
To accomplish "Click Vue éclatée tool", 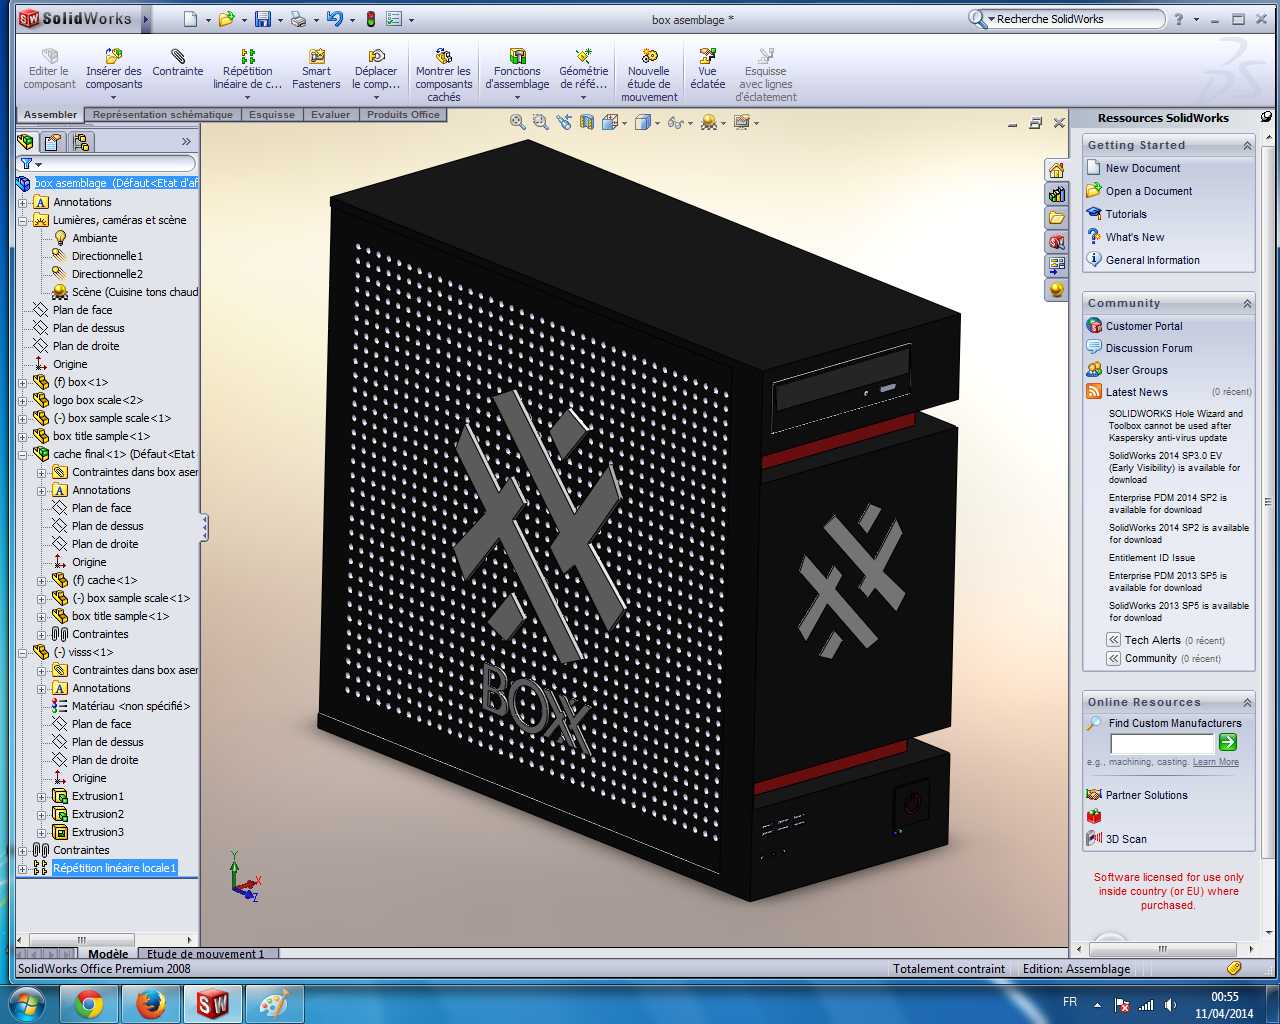I will [707, 69].
